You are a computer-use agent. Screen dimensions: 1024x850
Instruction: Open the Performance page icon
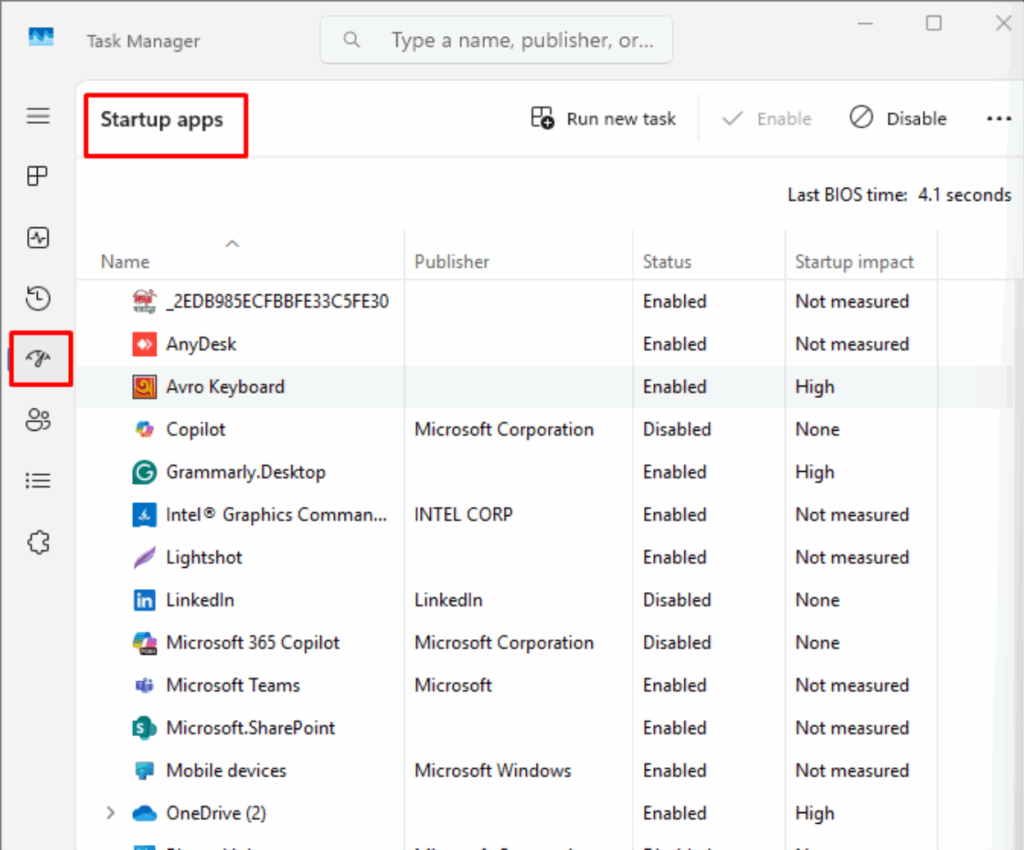point(38,237)
